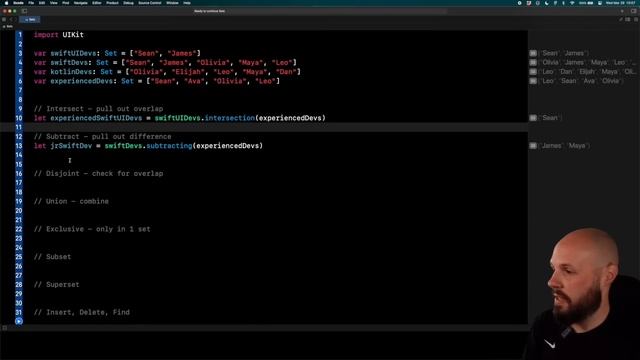This screenshot has height=360, width=640.
Task: Toggle the navigator sidebar icon in title bar
Action: (x=24, y=11)
